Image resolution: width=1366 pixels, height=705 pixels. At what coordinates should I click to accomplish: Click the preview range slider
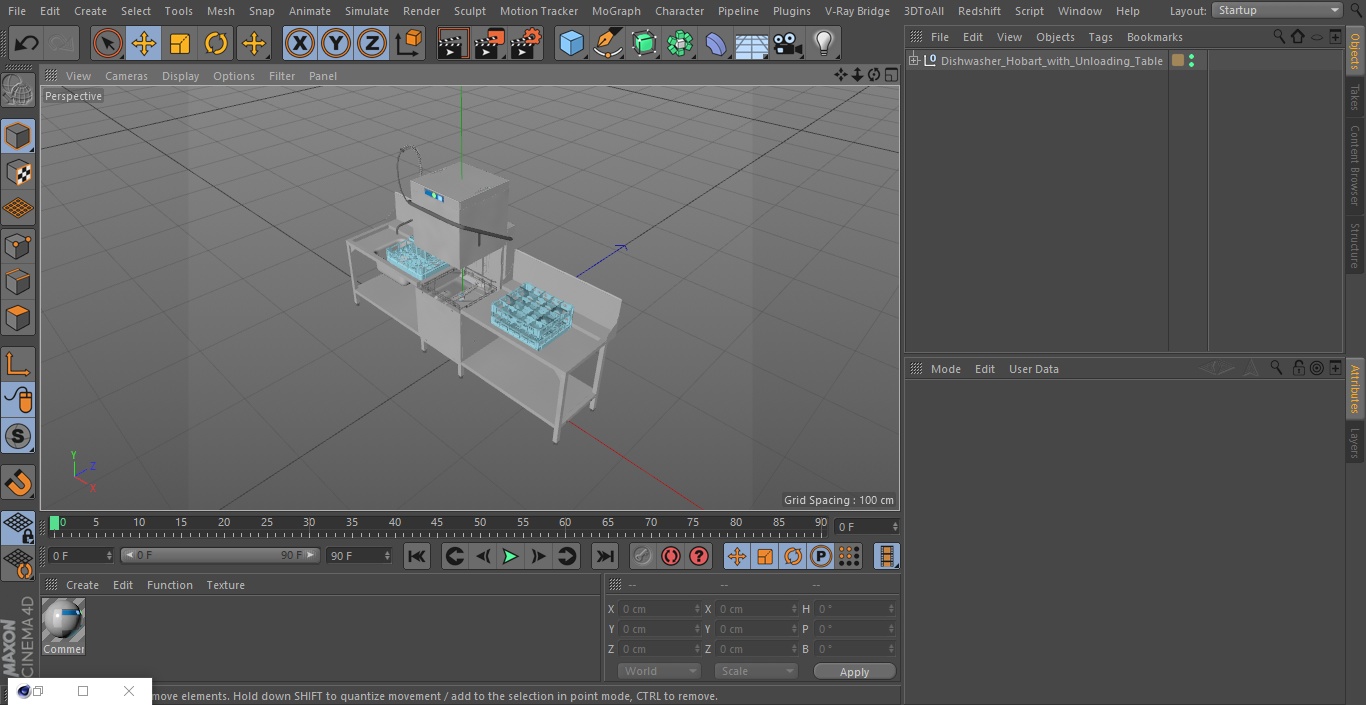pyautogui.click(x=220, y=555)
